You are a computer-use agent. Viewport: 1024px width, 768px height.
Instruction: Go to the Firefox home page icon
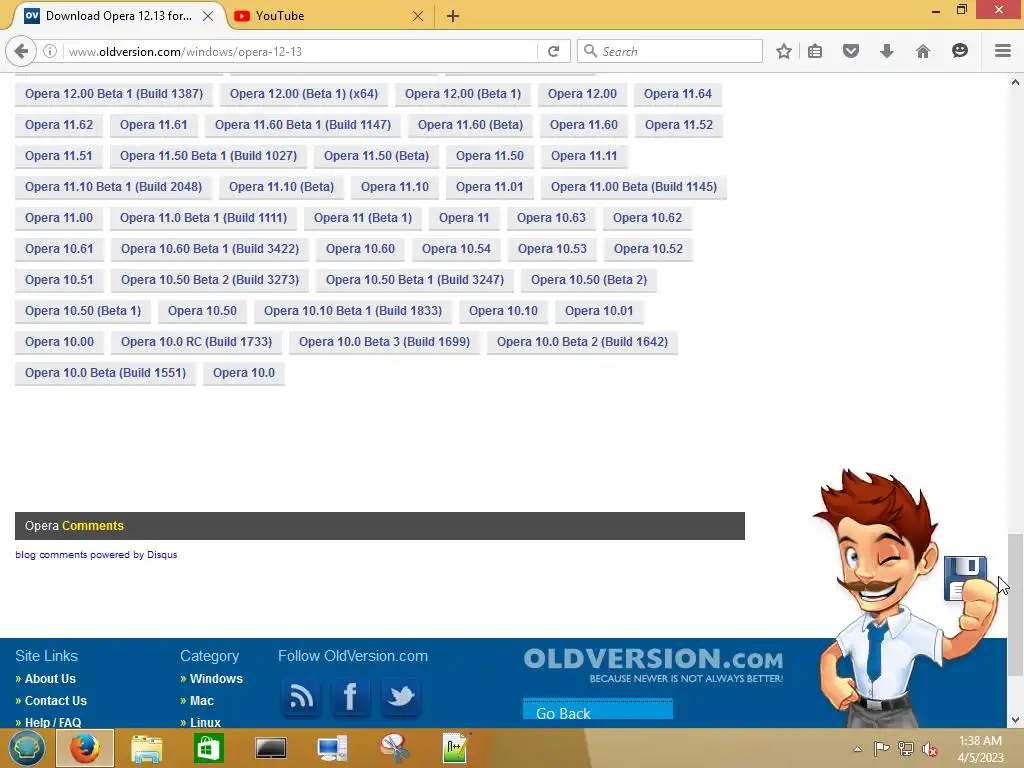click(922, 51)
